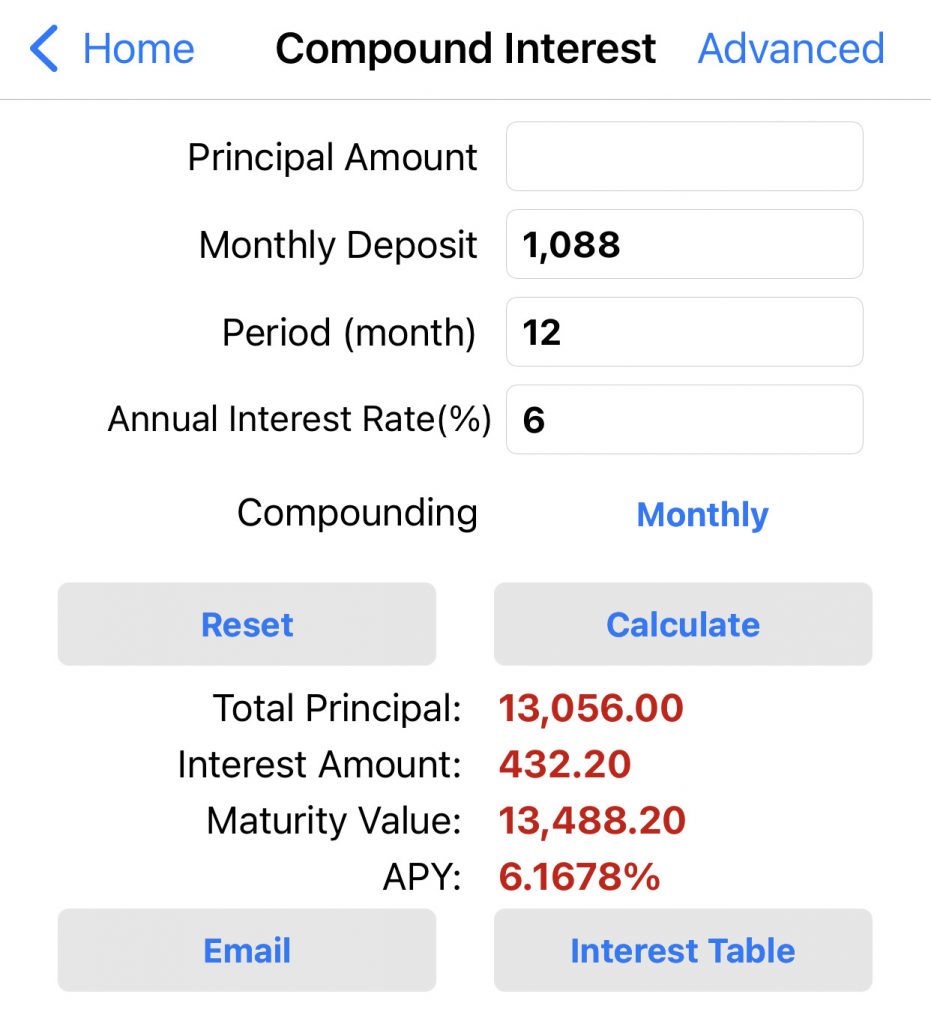Hit the Calculate button
The width and height of the screenshot is (931, 1024).
683,625
